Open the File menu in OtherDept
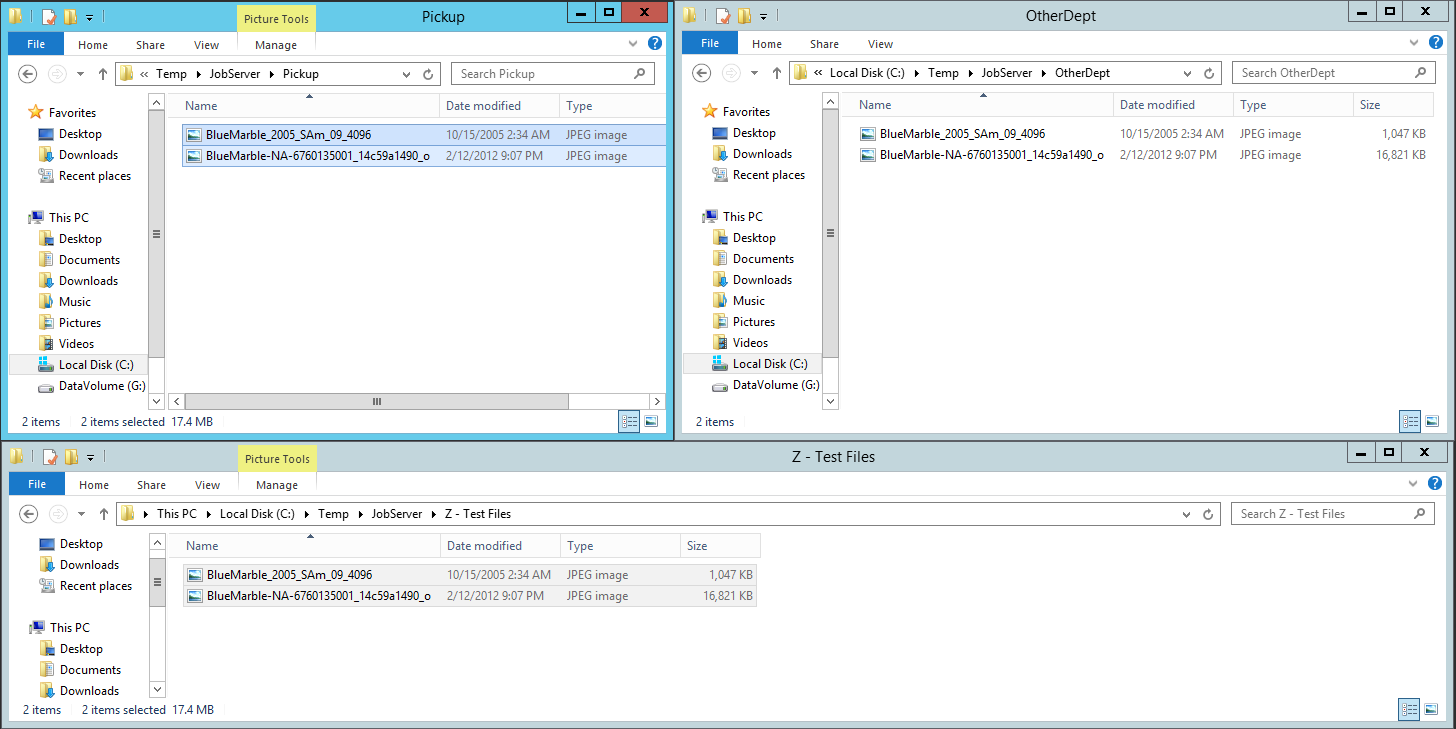1456x729 pixels. pos(709,44)
